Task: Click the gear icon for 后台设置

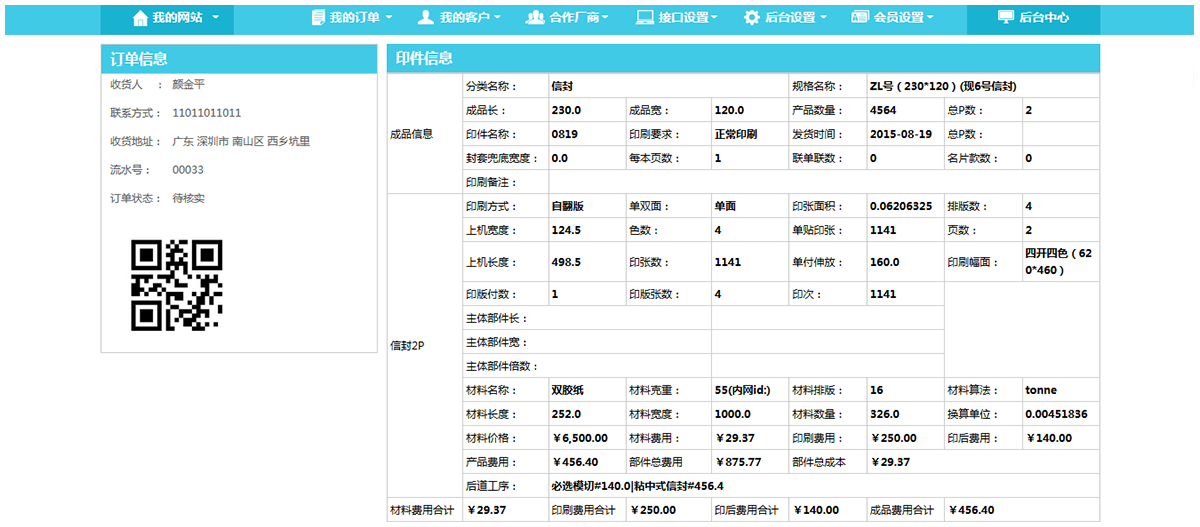Action: (751, 18)
